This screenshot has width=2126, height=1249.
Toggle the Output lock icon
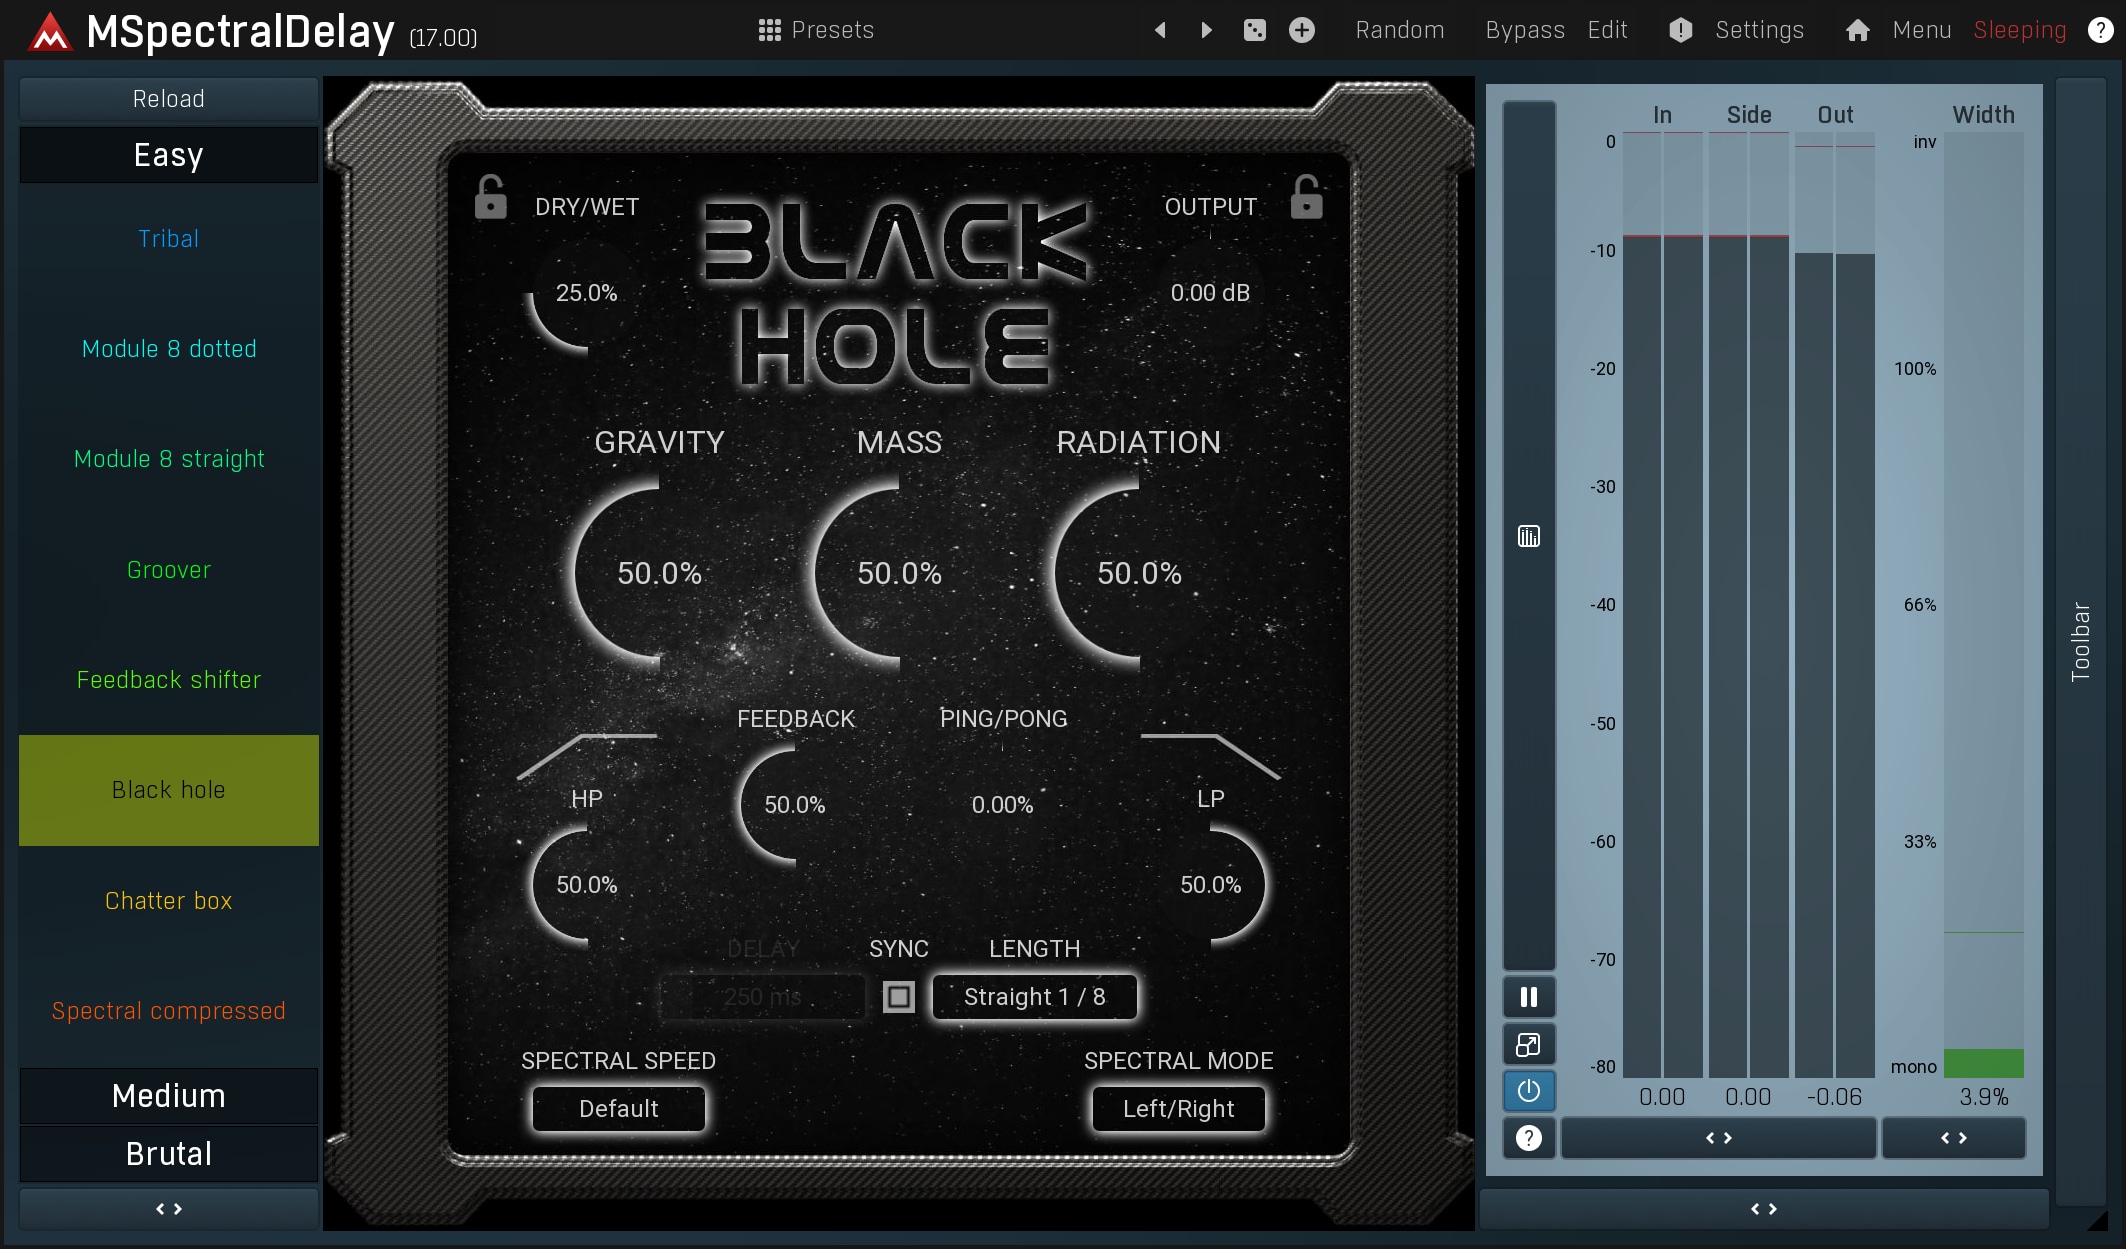click(1306, 198)
